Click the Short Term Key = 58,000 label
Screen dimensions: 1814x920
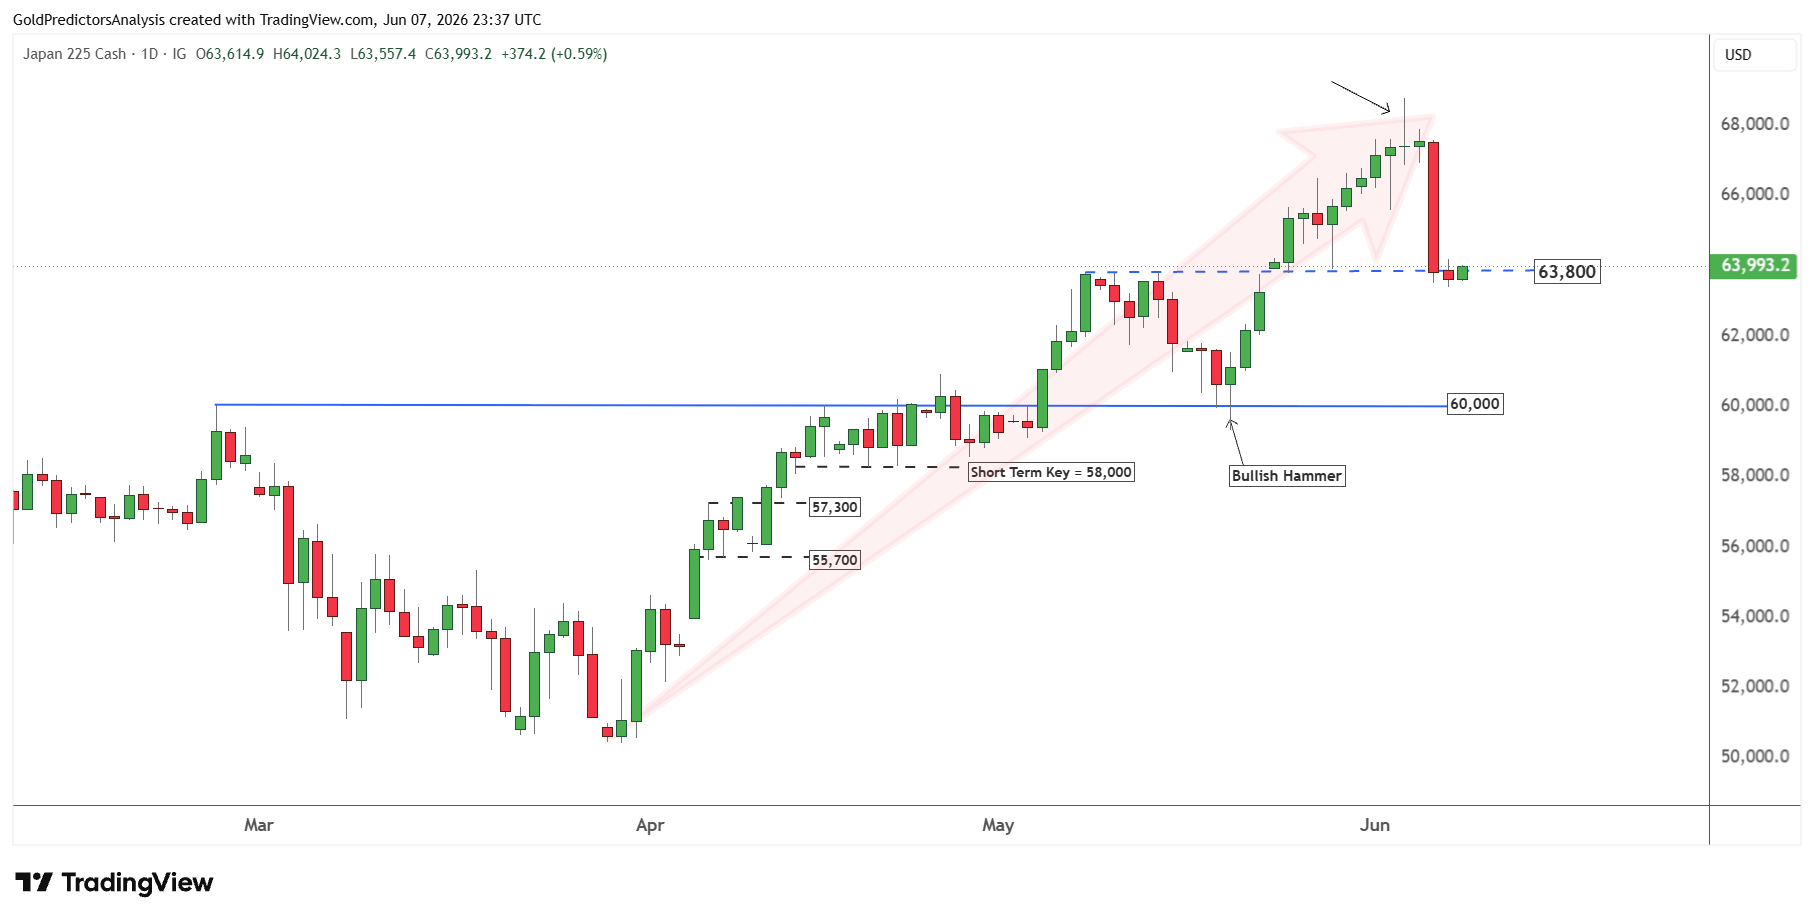click(x=1051, y=472)
